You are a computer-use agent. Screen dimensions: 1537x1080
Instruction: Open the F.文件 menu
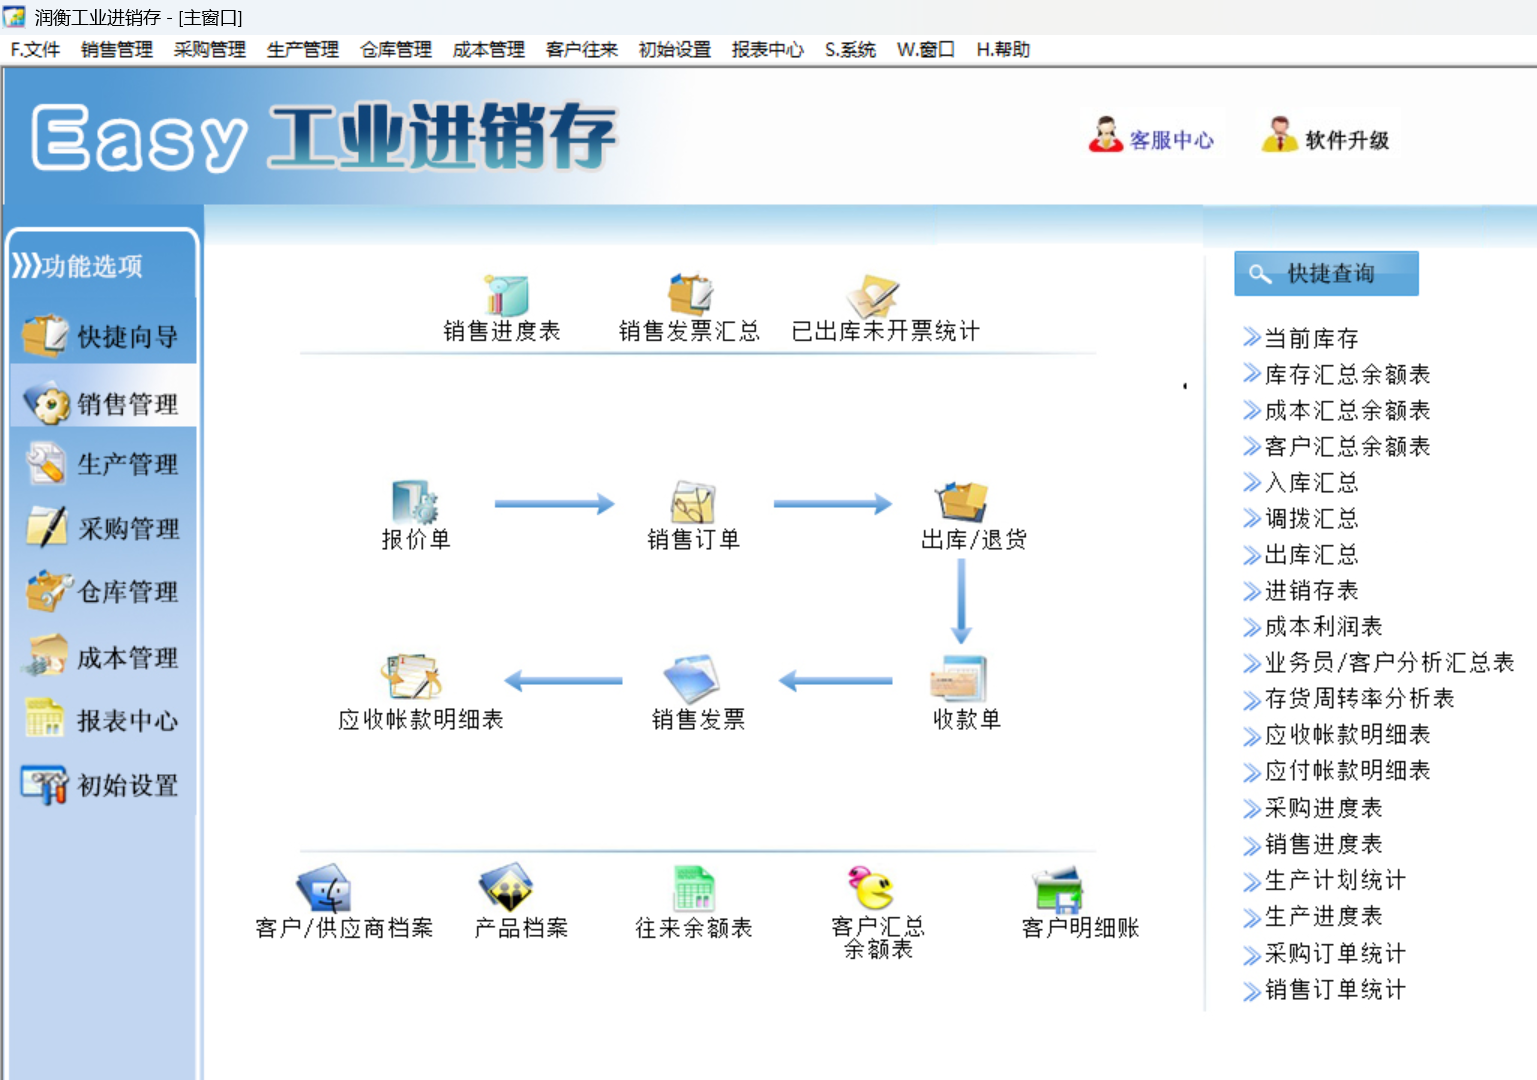click(35, 50)
